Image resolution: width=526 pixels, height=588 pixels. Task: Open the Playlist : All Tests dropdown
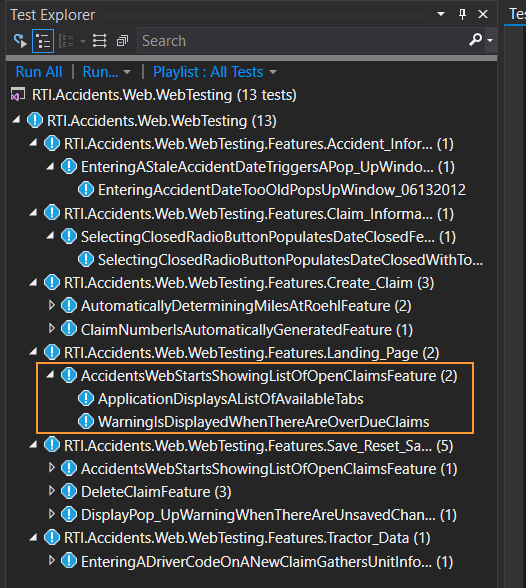pos(215,72)
